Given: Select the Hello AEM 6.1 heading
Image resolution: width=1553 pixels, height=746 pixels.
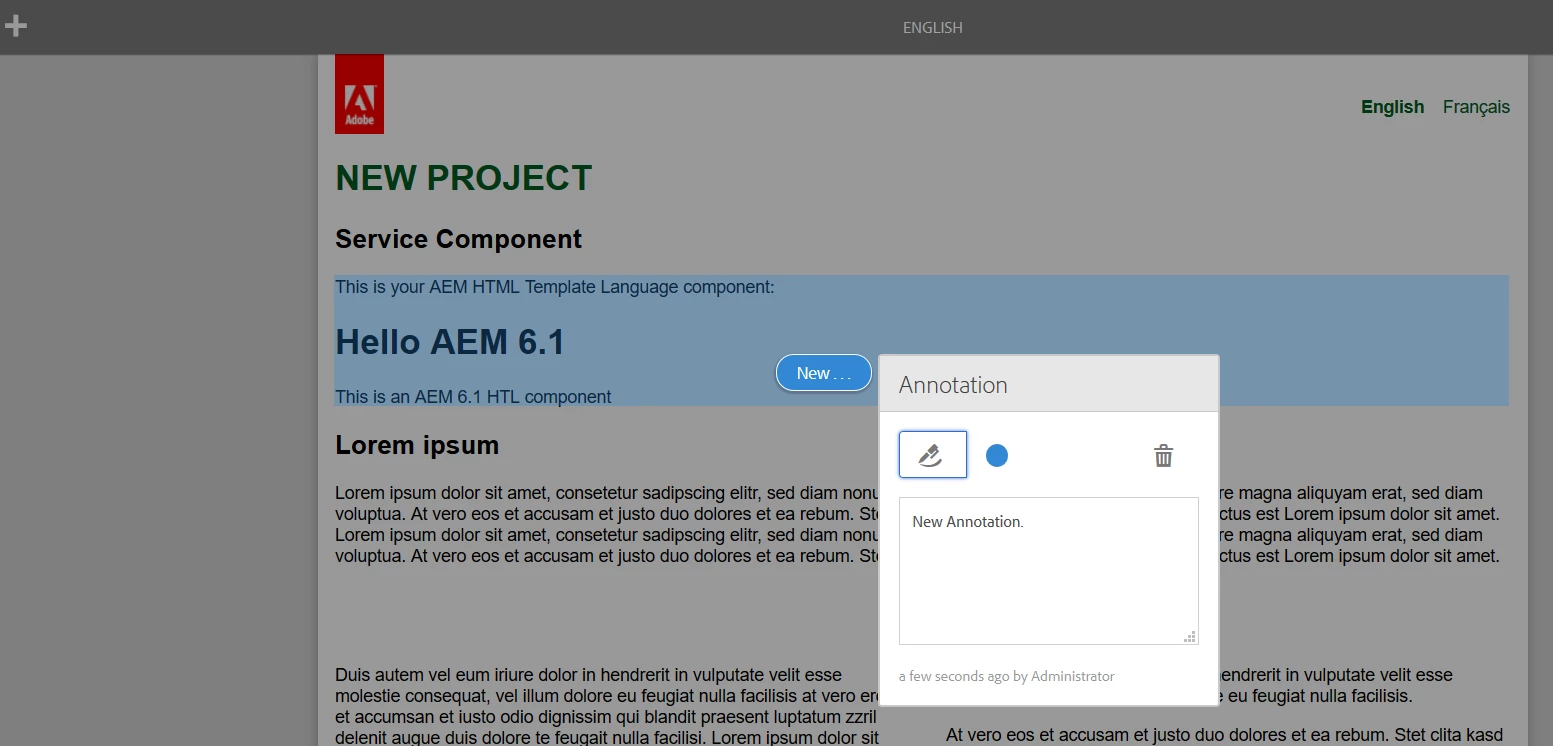Looking at the screenshot, I should pos(450,342).
